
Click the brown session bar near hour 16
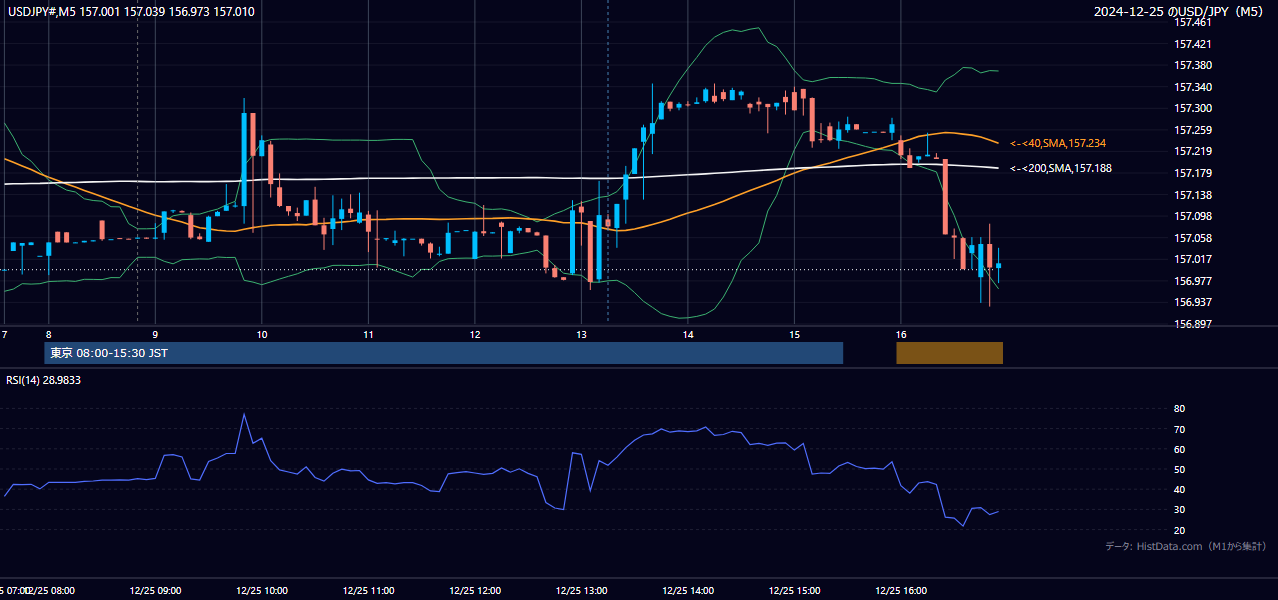tap(949, 353)
